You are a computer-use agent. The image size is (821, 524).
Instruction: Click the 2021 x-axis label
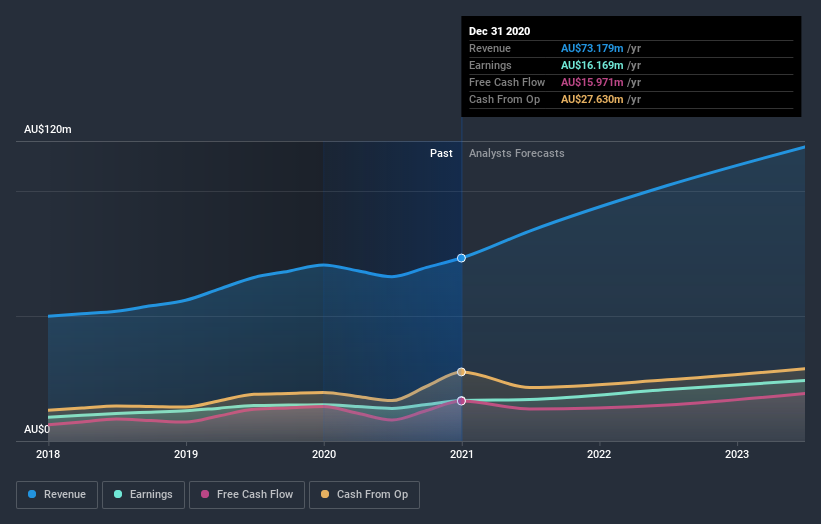click(461, 454)
